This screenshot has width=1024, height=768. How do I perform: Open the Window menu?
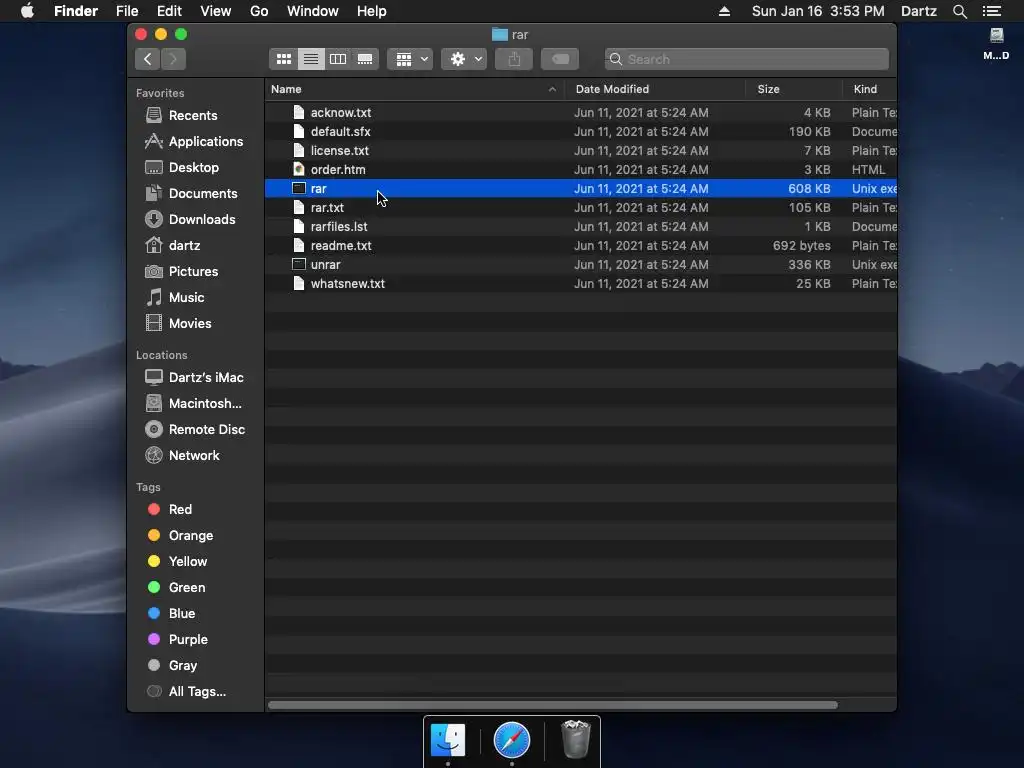[x=313, y=11]
